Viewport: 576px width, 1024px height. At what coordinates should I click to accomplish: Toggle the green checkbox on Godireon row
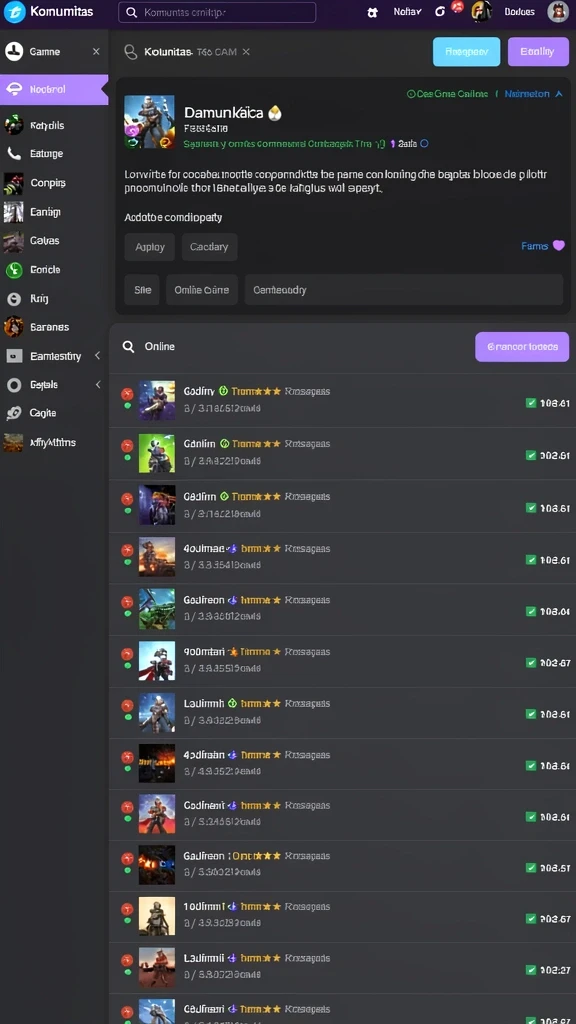point(531,611)
